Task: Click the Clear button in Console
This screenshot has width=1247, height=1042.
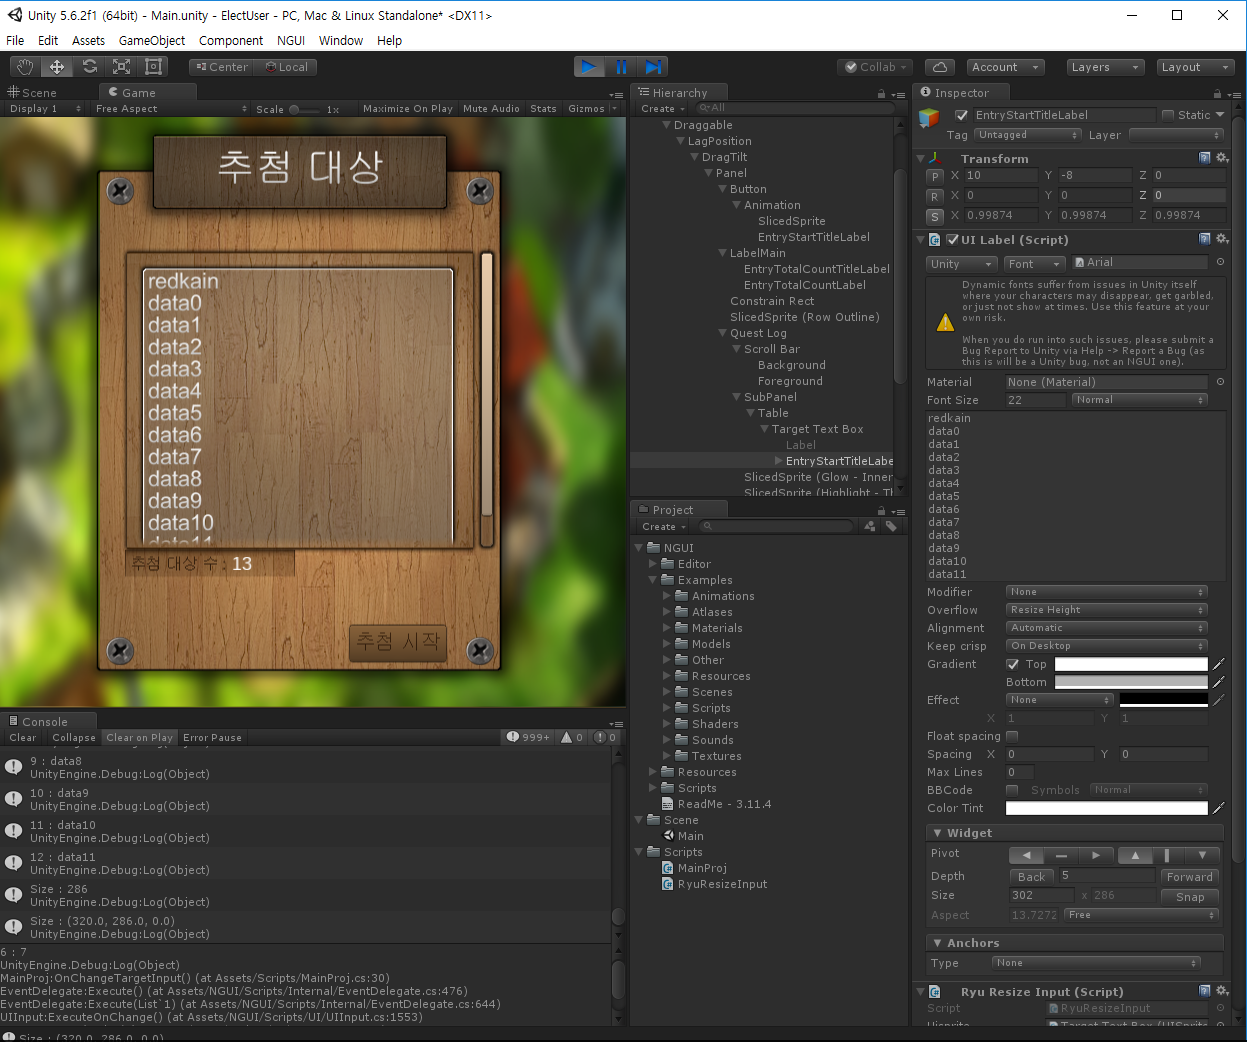Action: click(22, 738)
